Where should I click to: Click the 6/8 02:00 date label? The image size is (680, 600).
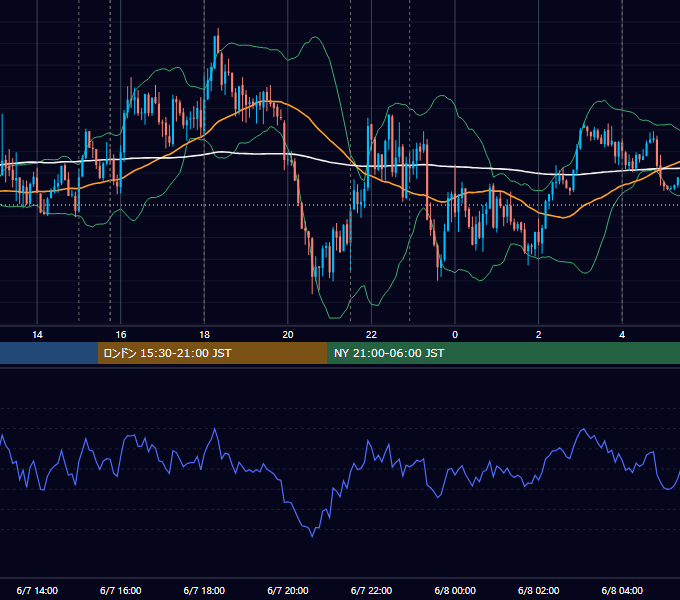tap(538, 590)
